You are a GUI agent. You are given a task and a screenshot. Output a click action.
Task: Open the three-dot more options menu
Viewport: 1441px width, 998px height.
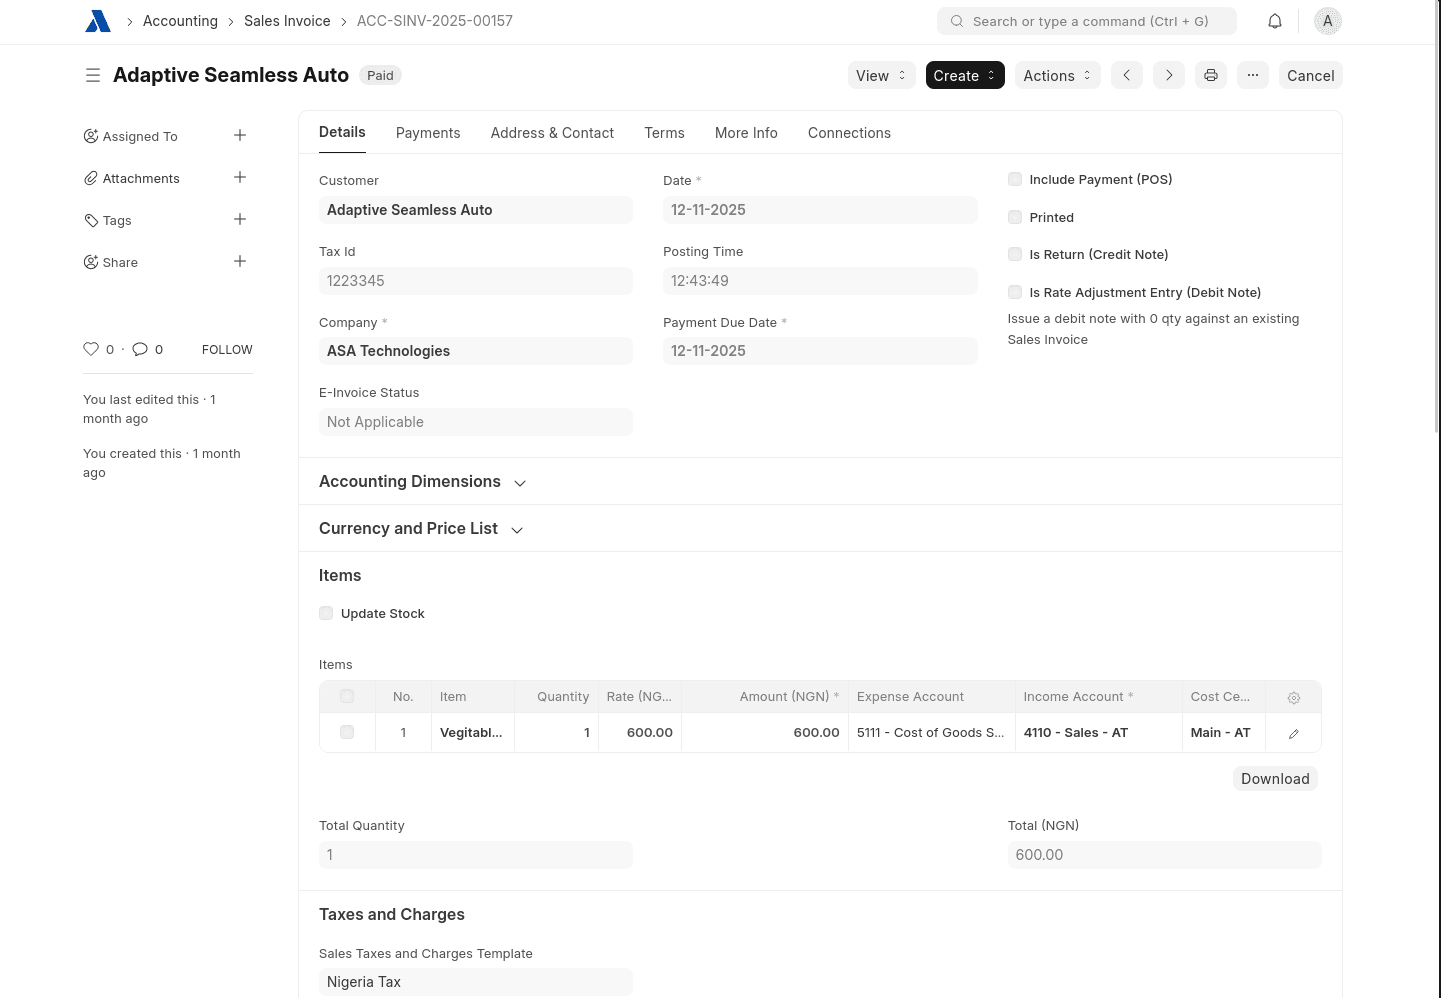tap(1252, 75)
